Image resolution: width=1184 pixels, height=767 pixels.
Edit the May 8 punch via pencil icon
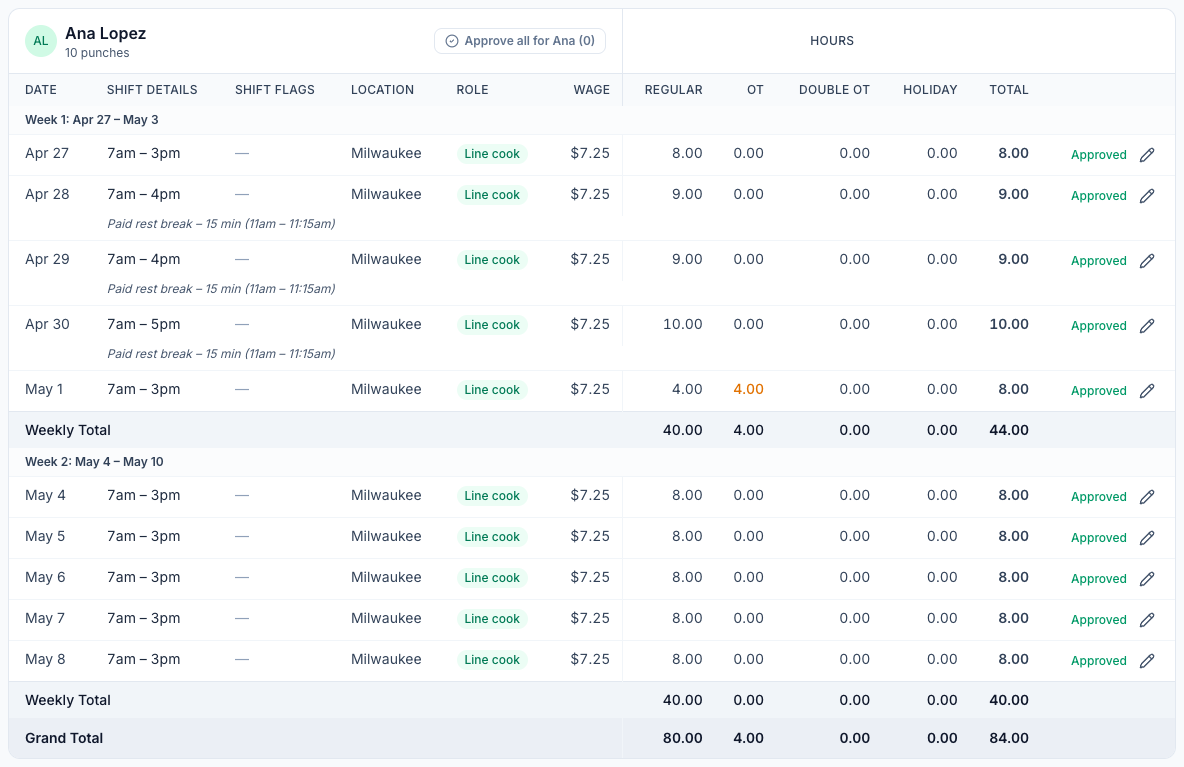coord(1147,660)
